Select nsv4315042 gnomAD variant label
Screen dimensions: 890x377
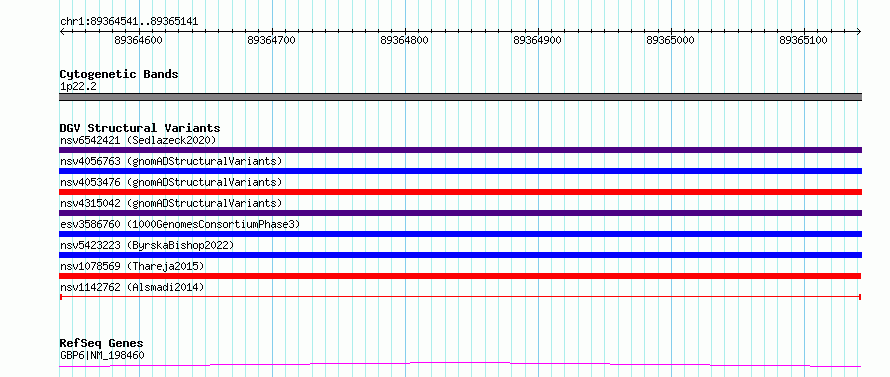click(171, 203)
